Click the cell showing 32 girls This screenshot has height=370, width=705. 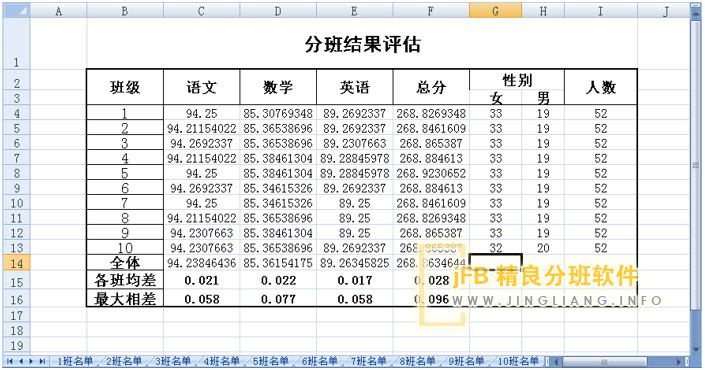(x=495, y=248)
